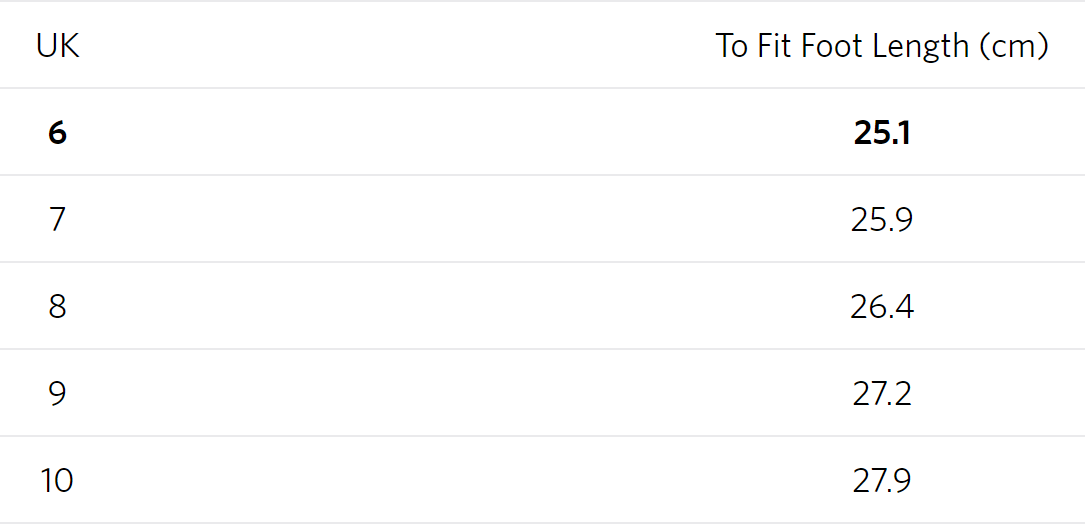Click the 25.9 foot length value

pos(881,220)
